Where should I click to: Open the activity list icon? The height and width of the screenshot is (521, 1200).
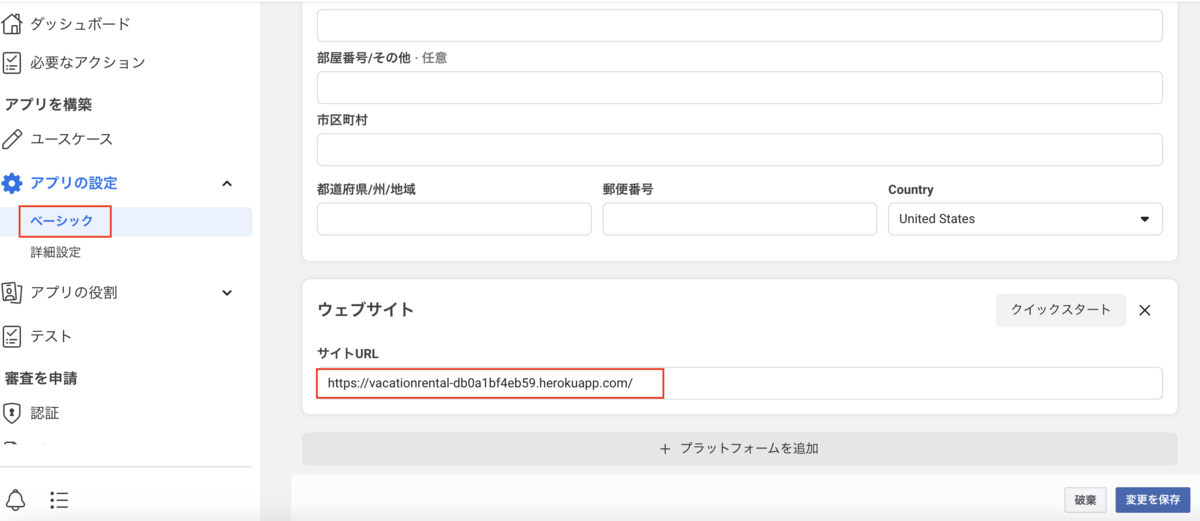point(59,500)
